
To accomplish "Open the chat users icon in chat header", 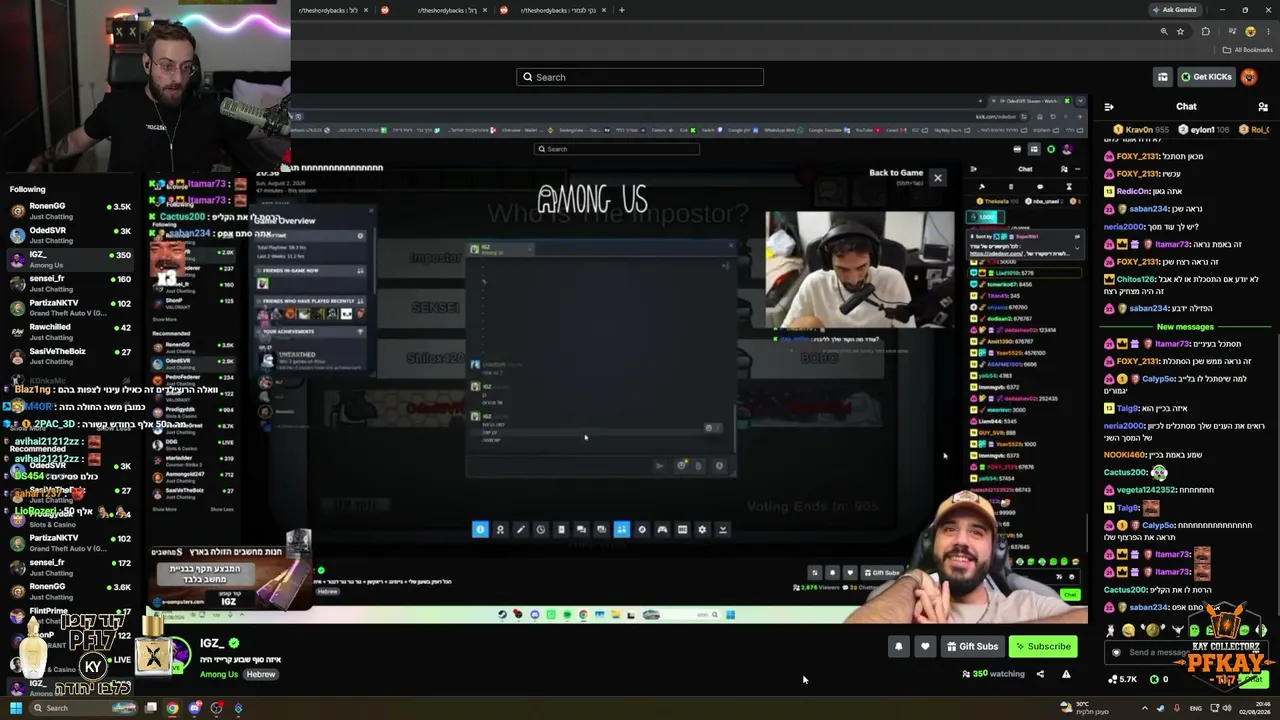I will point(1263,106).
